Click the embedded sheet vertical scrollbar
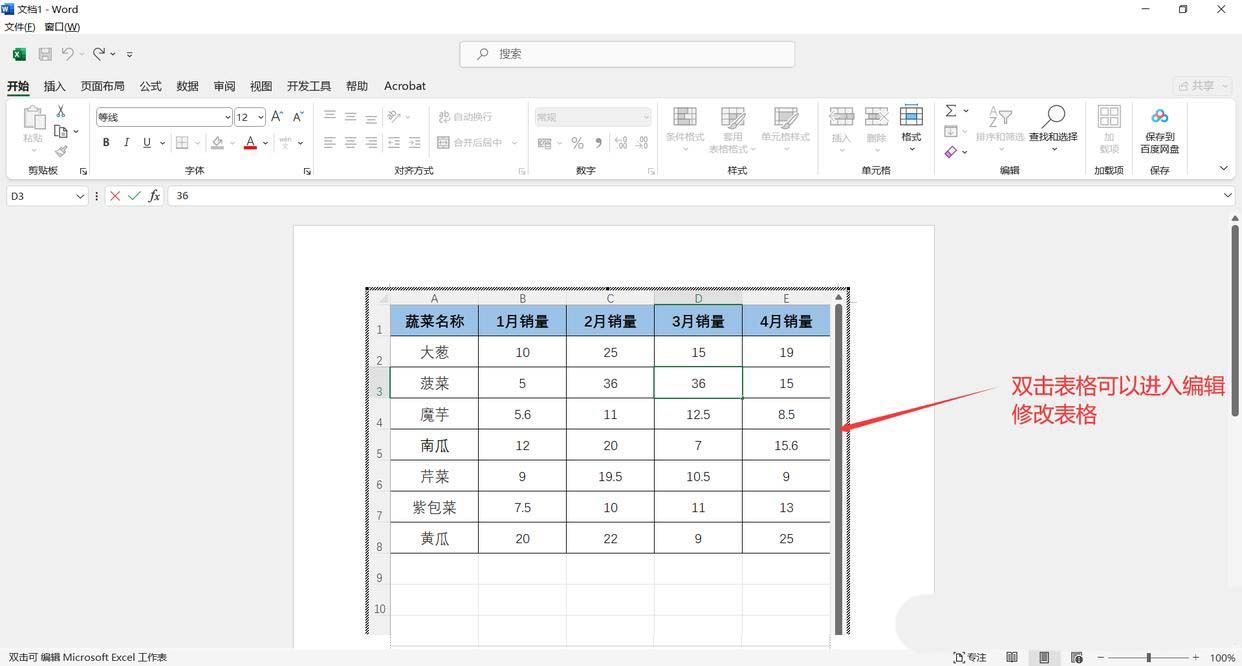1242x666 pixels. (x=838, y=468)
